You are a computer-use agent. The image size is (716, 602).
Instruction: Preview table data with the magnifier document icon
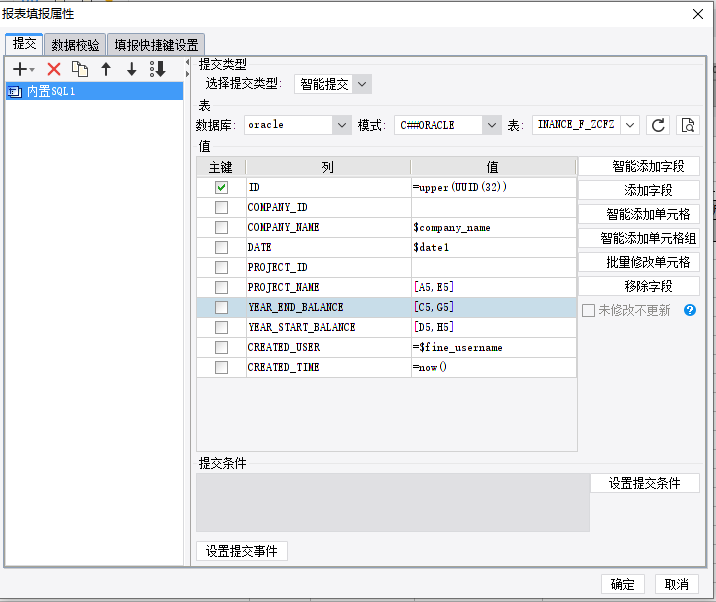coord(688,125)
